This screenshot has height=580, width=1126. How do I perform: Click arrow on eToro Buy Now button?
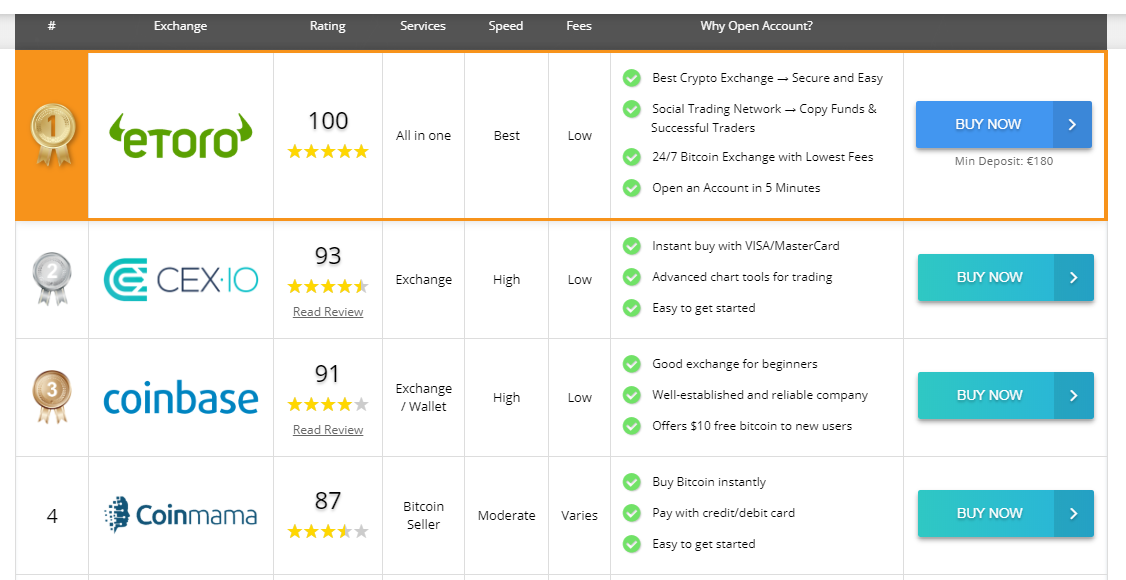1071,125
